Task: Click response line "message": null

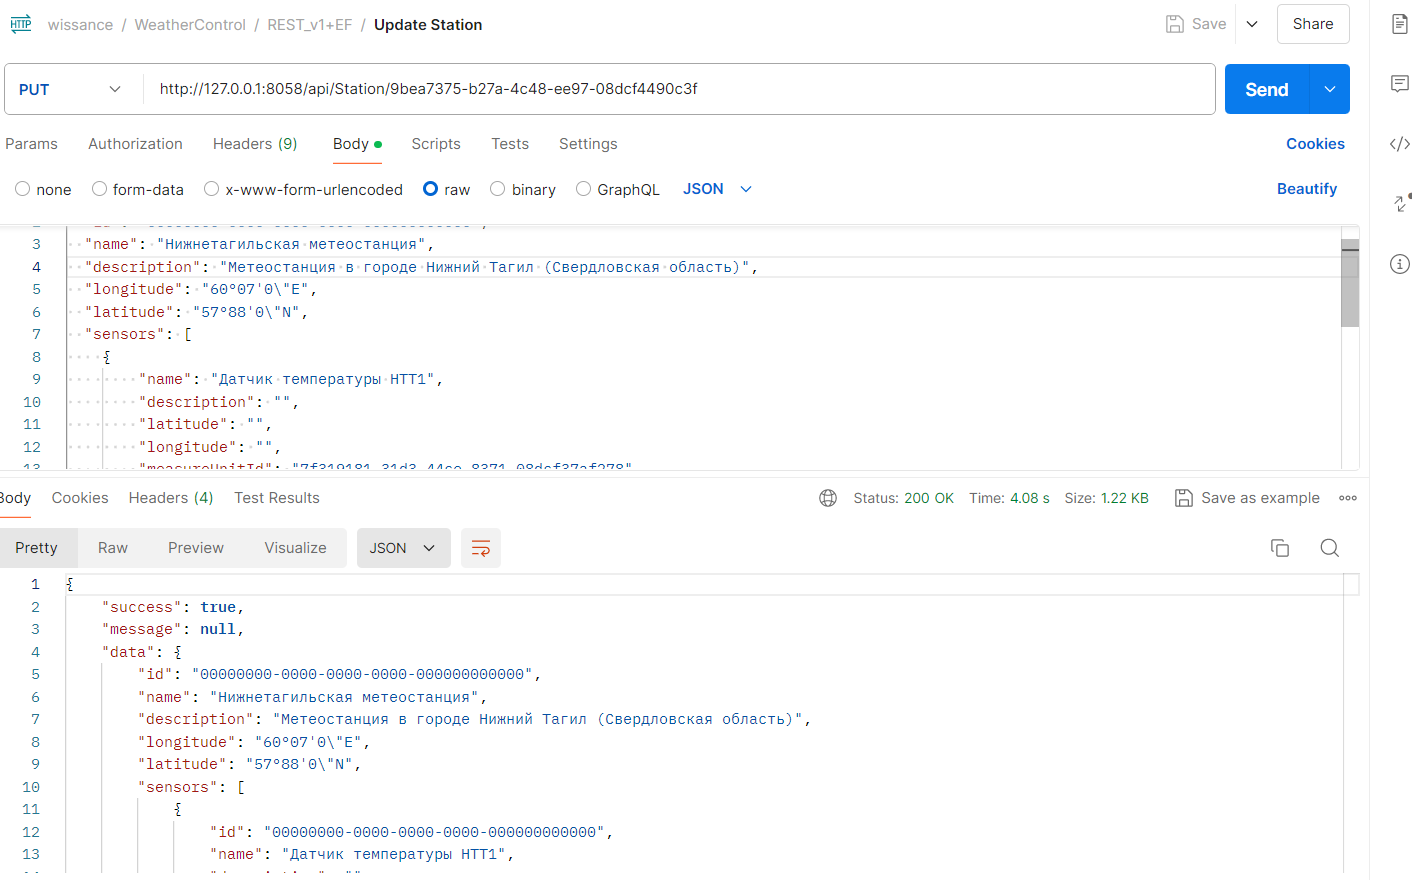Action: click(x=172, y=629)
